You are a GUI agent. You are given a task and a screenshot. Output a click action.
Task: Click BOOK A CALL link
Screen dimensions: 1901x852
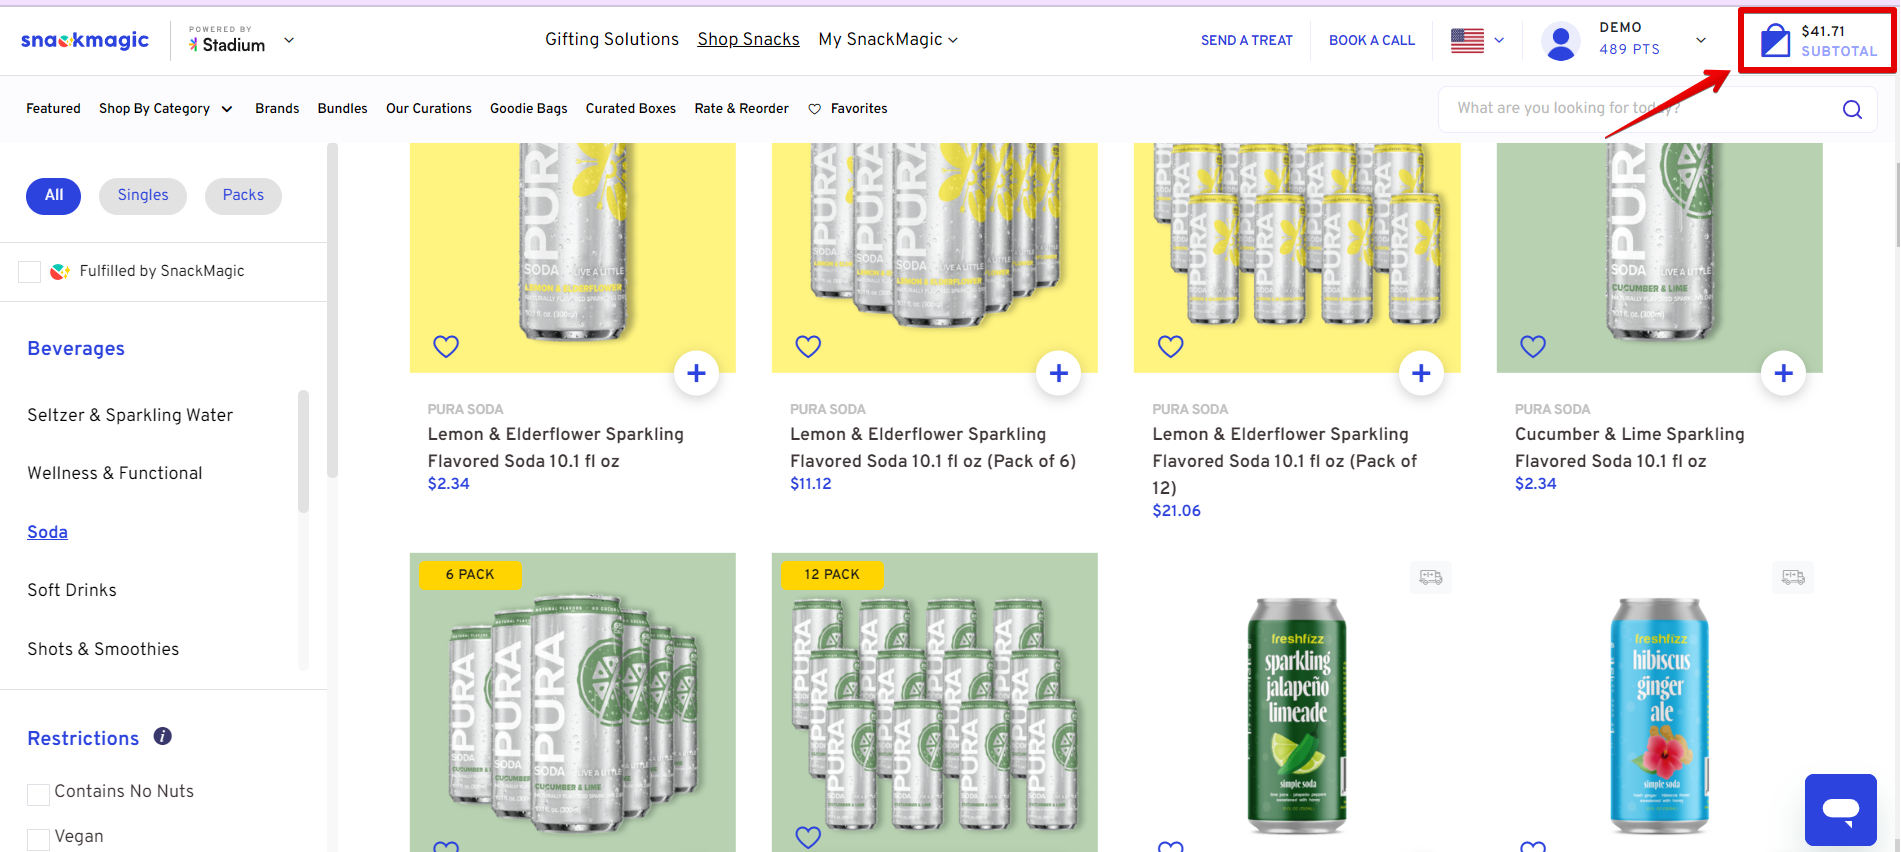(1372, 40)
